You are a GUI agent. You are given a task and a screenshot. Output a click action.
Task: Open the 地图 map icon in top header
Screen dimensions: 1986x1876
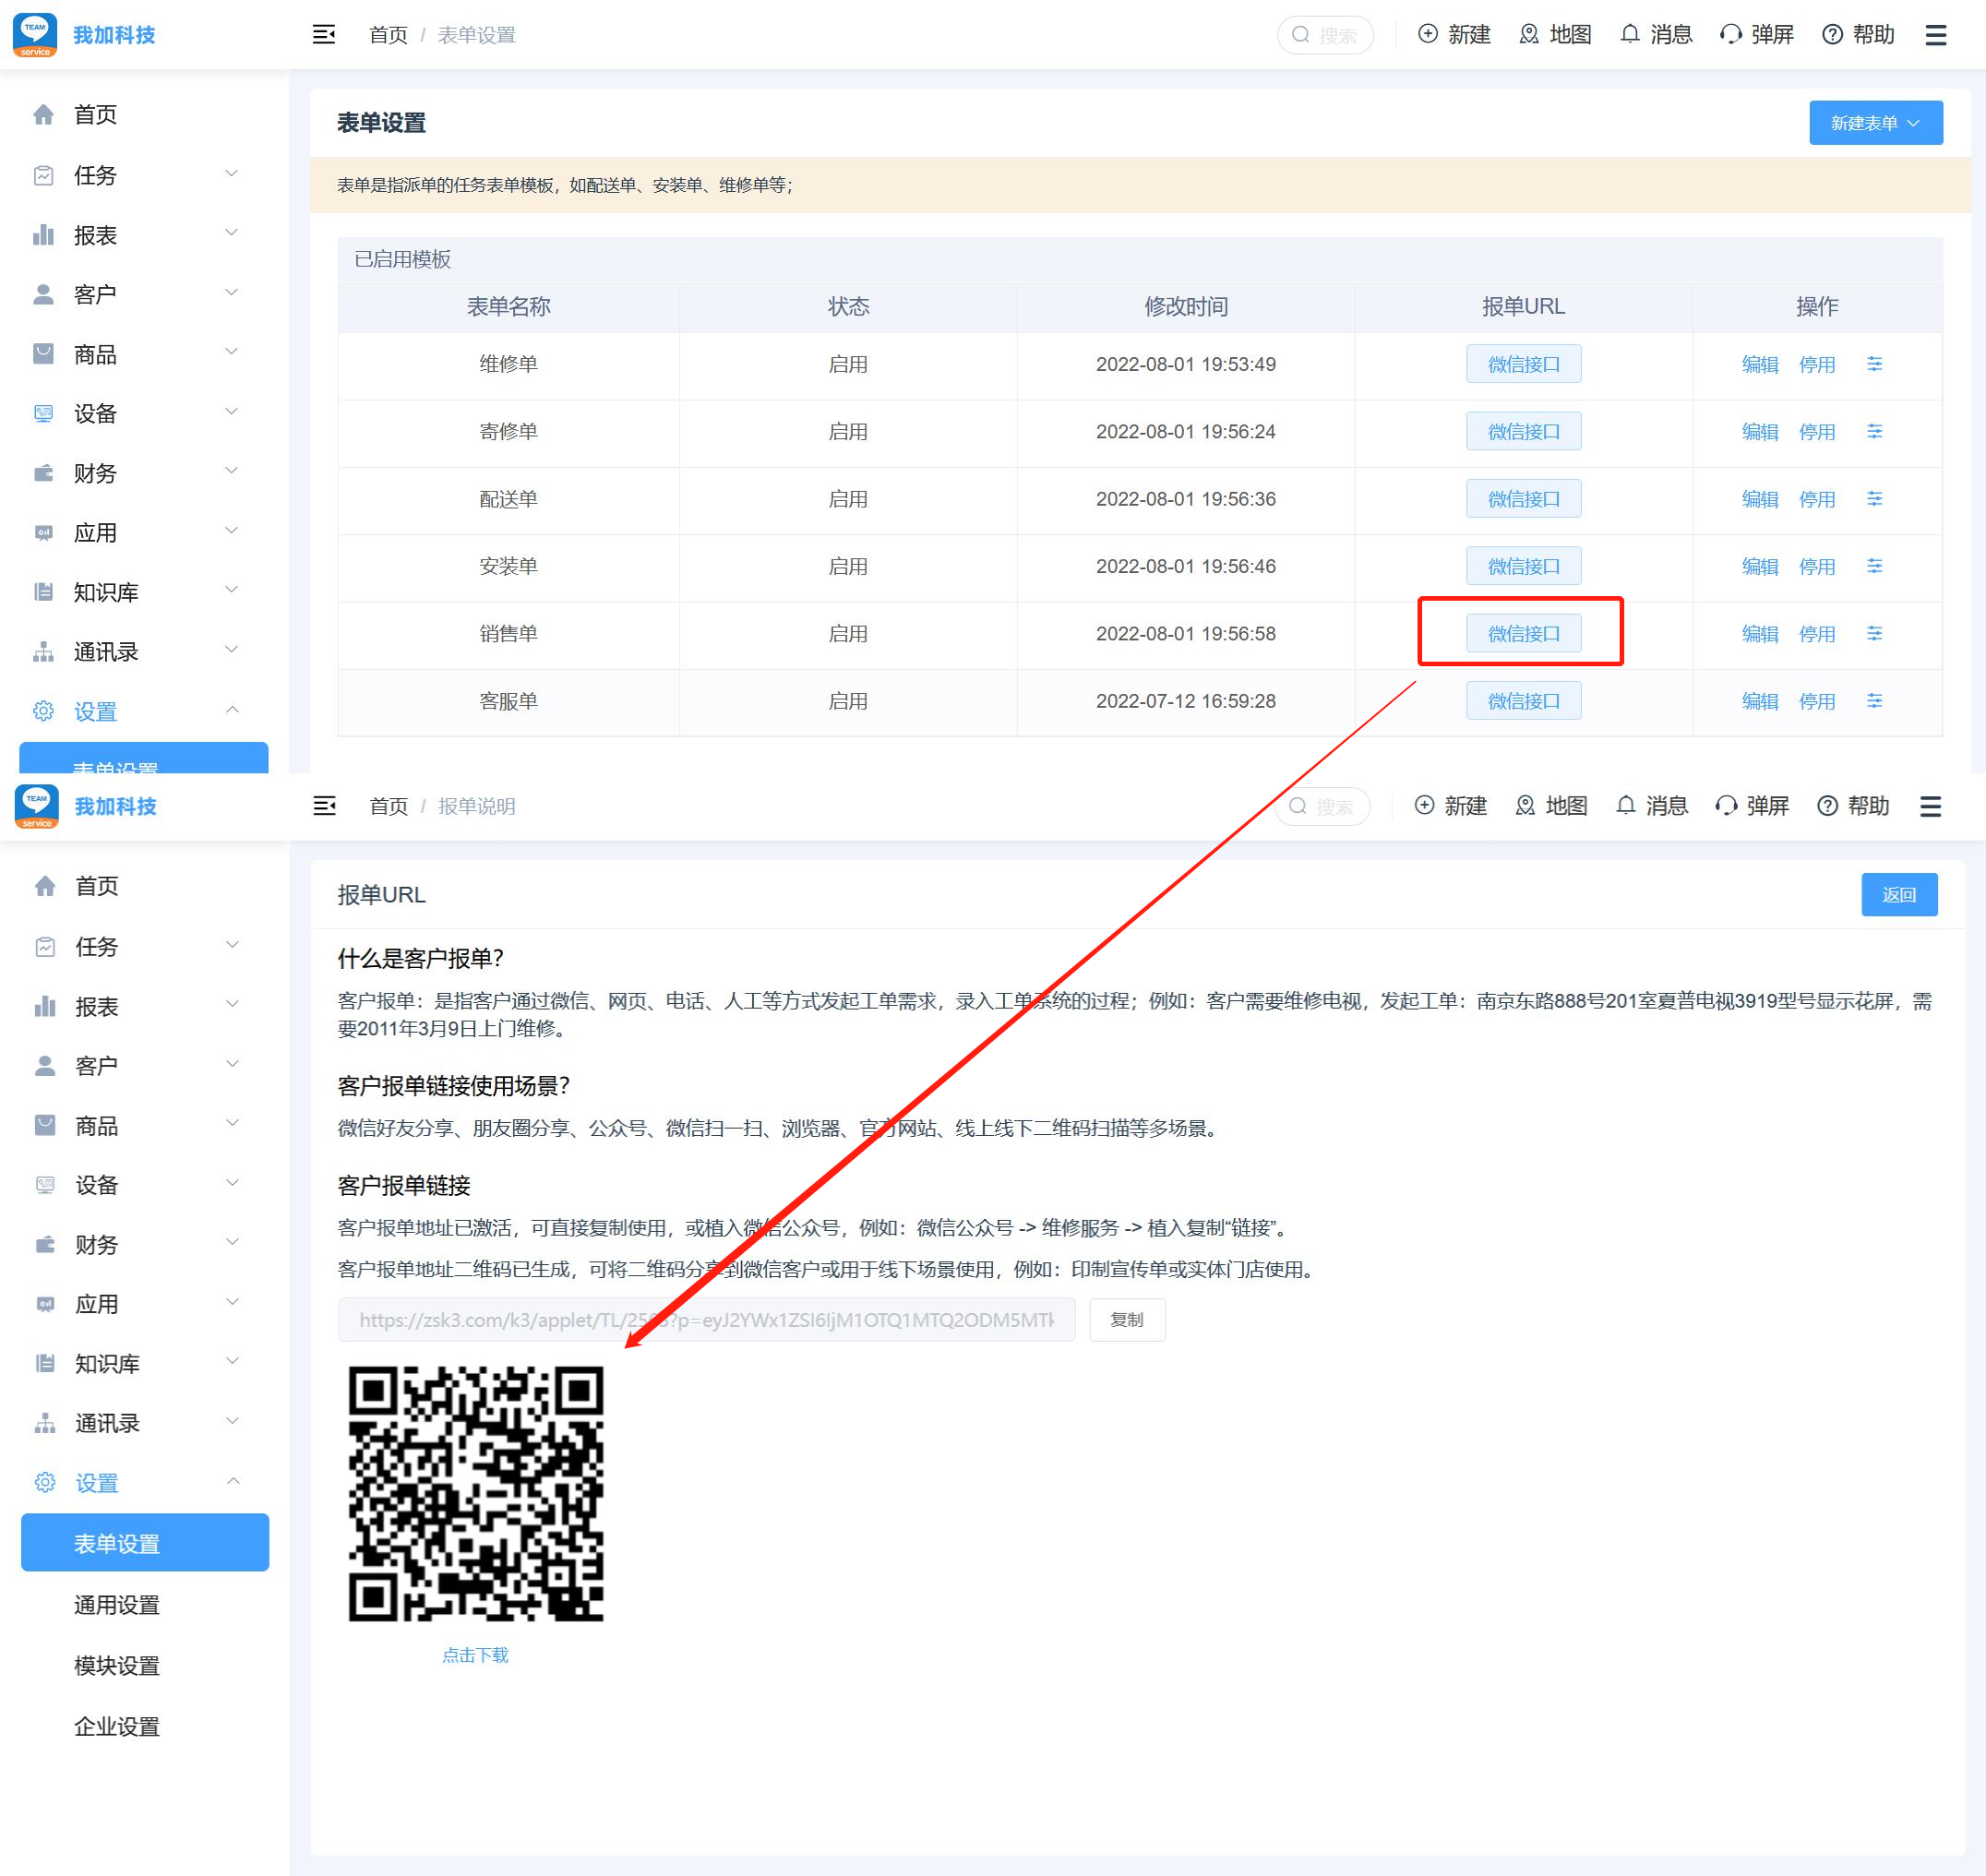click(x=1529, y=35)
